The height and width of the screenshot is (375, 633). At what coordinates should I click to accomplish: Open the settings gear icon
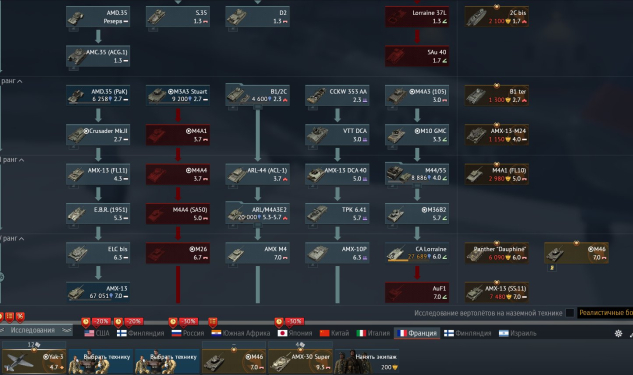[618, 333]
